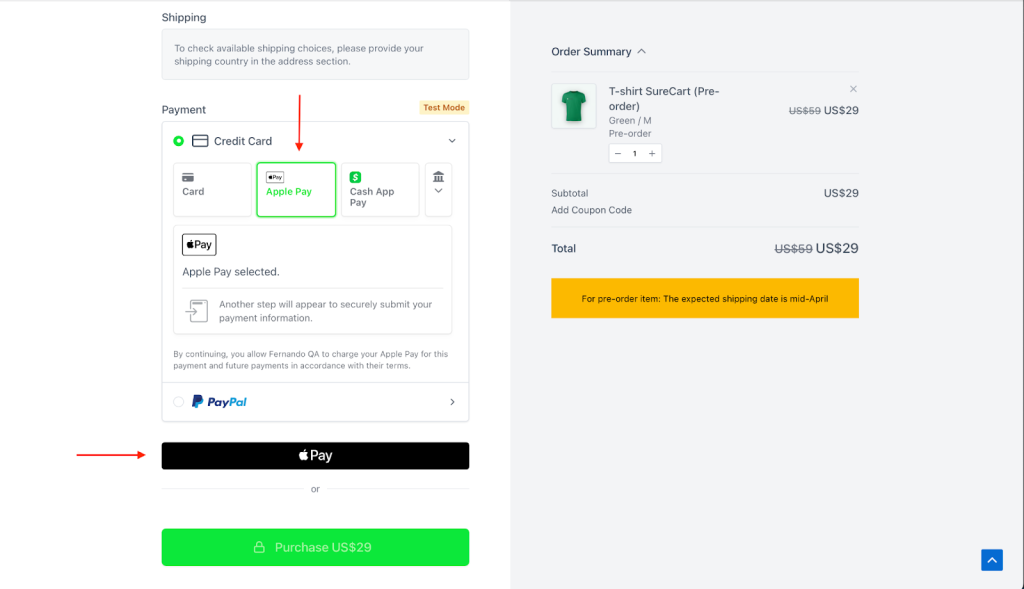Screen dimensions: 1024x589
Task: Remove the T-shirt from the order
Action: click(x=853, y=89)
